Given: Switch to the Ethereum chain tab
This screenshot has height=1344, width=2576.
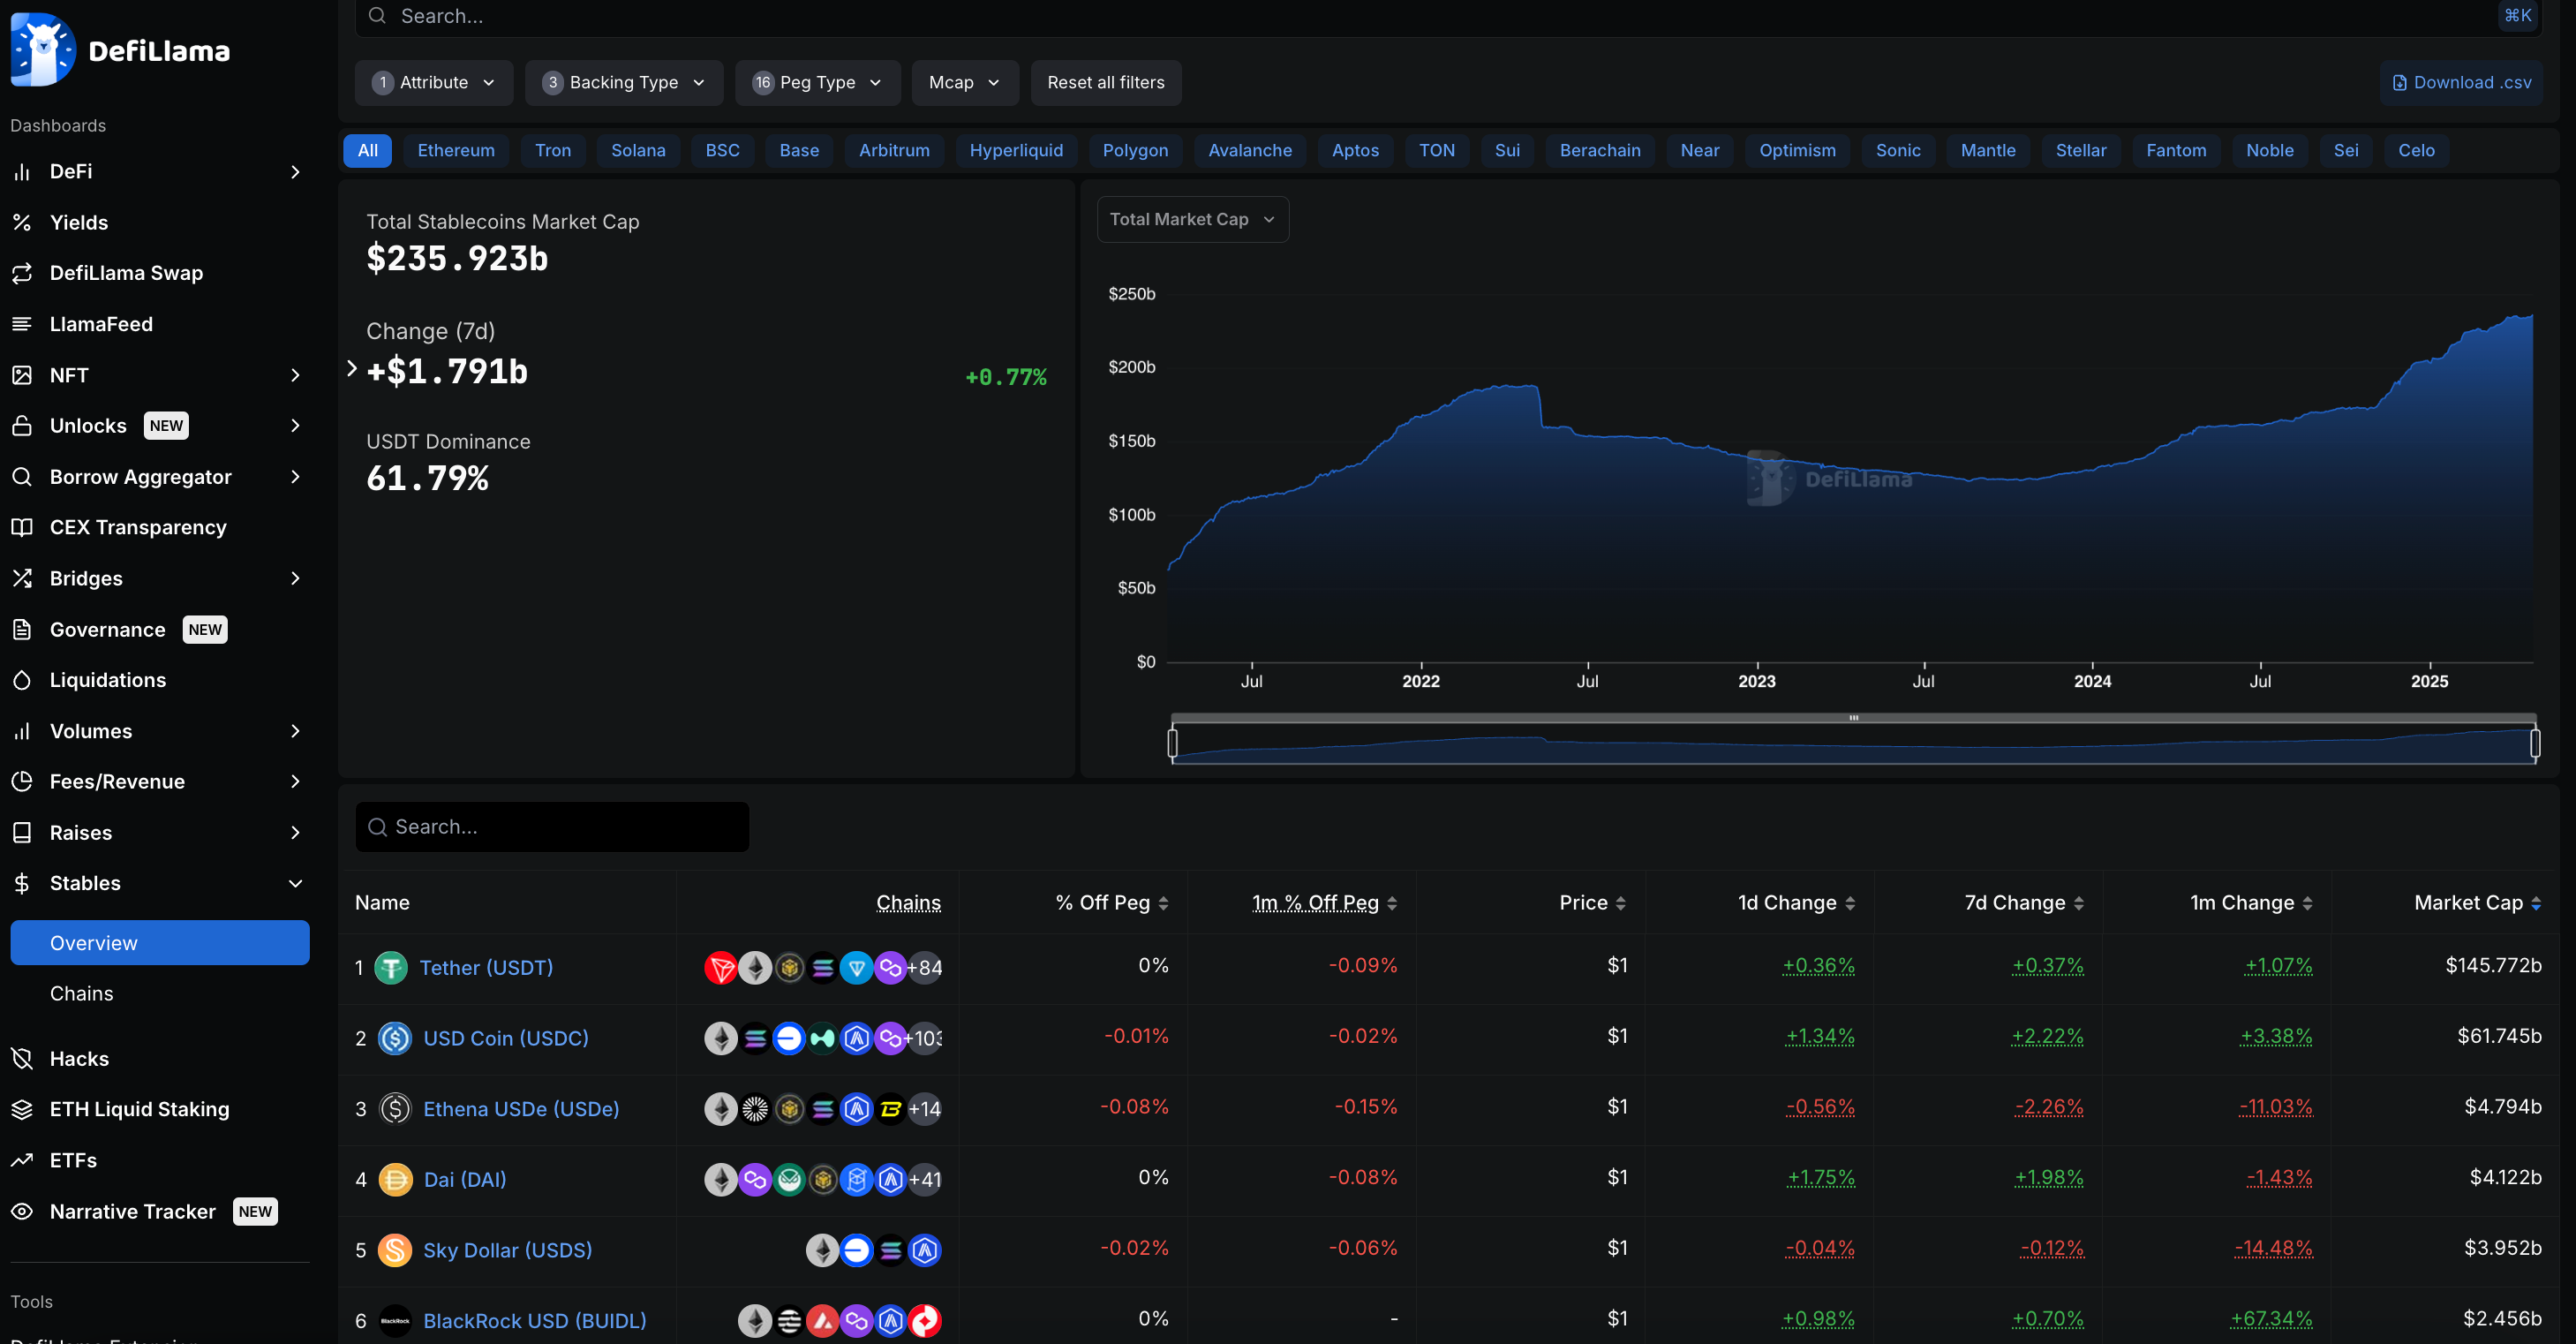Looking at the screenshot, I should (x=456, y=150).
